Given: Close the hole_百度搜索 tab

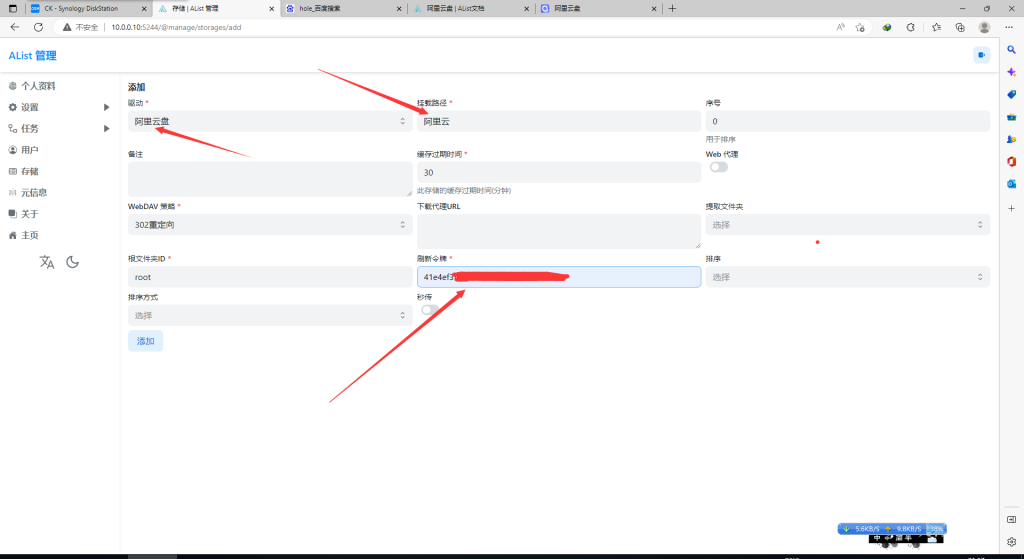Looking at the screenshot, I should pos(399,8).
